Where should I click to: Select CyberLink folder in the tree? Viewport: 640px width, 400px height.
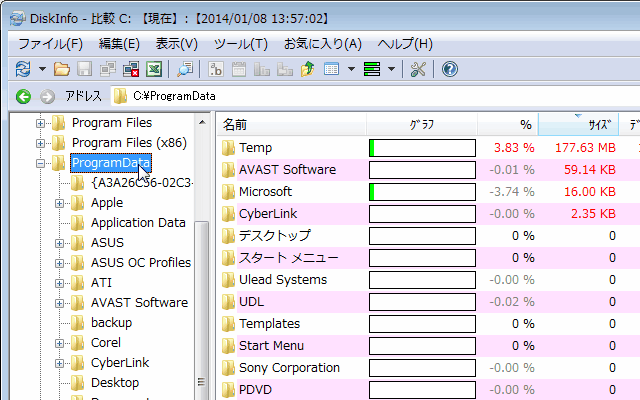tap(120, 363)
